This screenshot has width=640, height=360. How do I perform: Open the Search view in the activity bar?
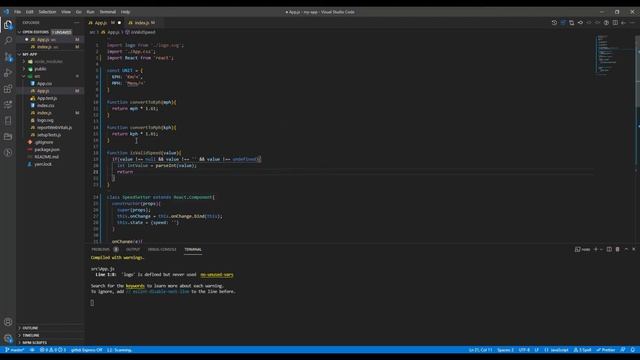pyautogui.click(x=8, y=40)
